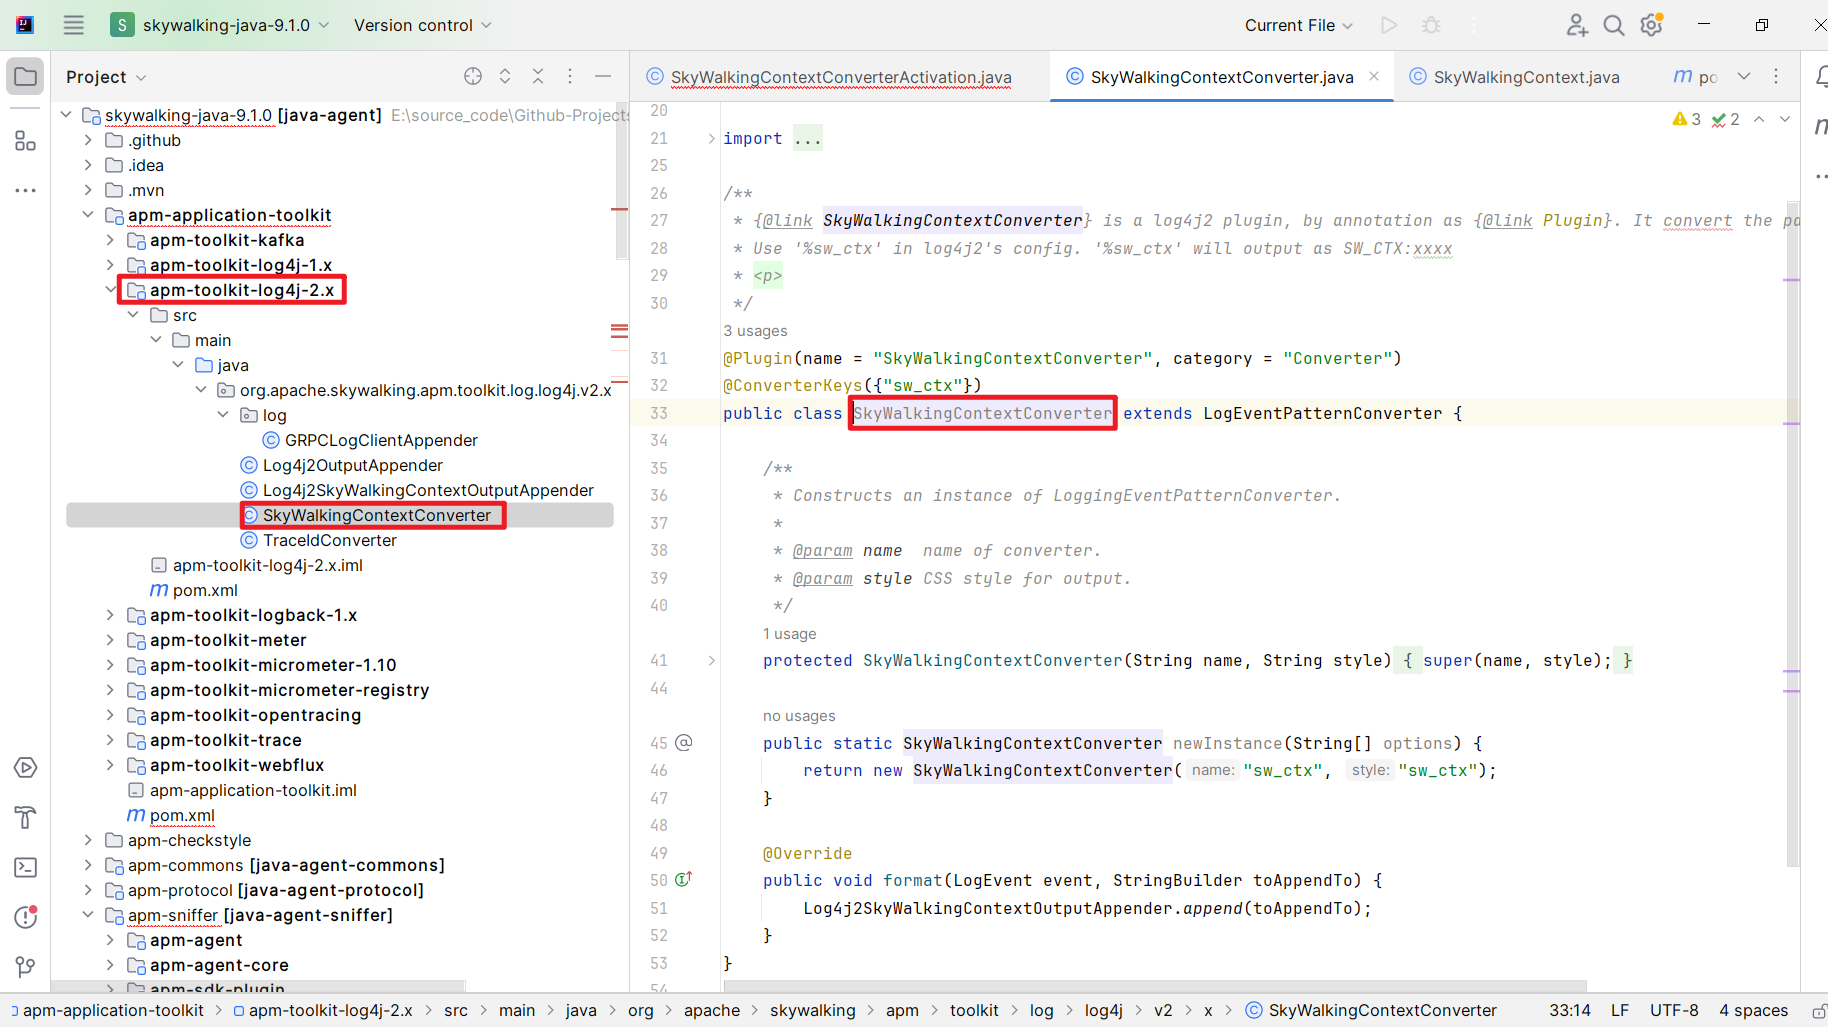Open the Terminal tool window
The width and height of the screenshot is (1828, 1027).
coord(26,868)
